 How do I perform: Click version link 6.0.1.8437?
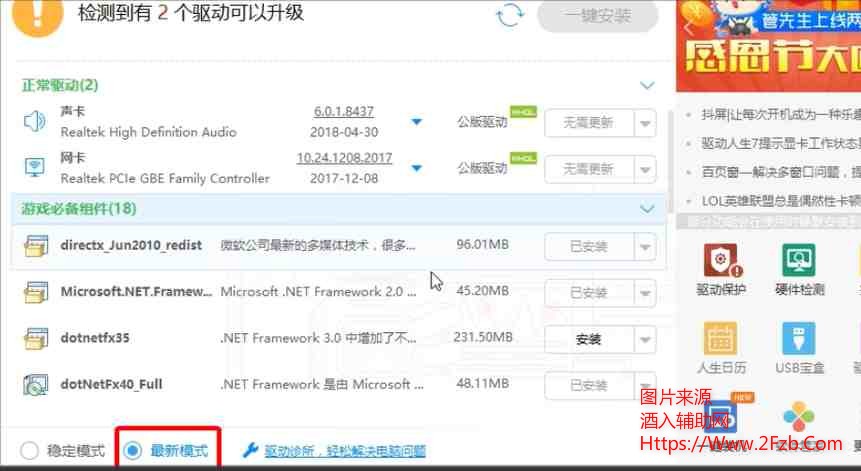(344, 111)
